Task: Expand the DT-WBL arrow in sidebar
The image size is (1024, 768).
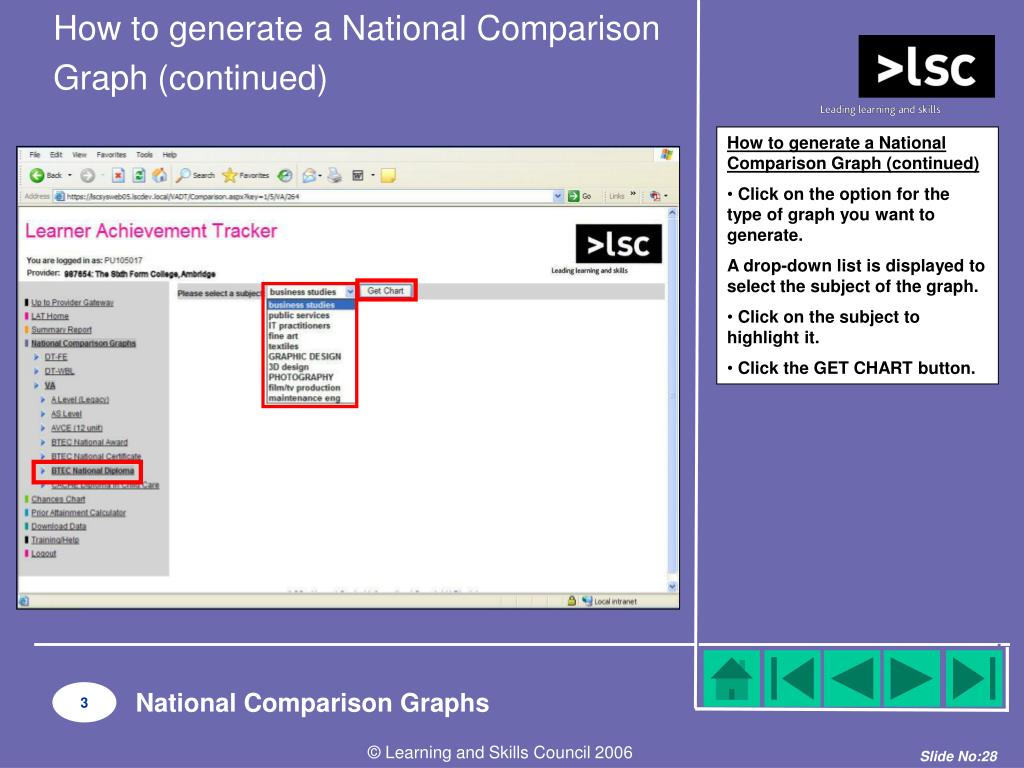Action: [x=37, y=371]
